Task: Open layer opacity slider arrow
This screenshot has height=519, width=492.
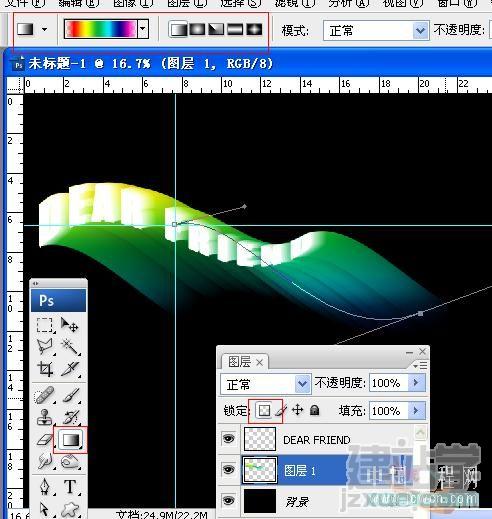Action: [x=416, y=383]
